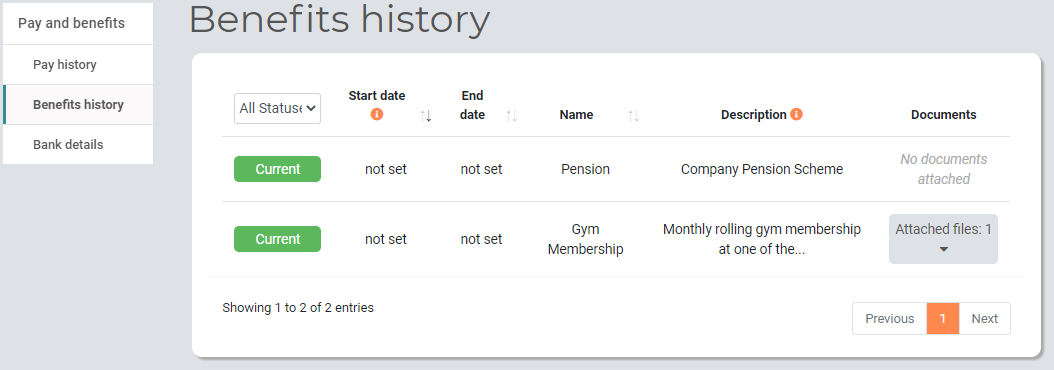This screenshot has height=370, width=1054.
Task: Click caret arrow under Attached files
Action: click(x=943, y=250)
